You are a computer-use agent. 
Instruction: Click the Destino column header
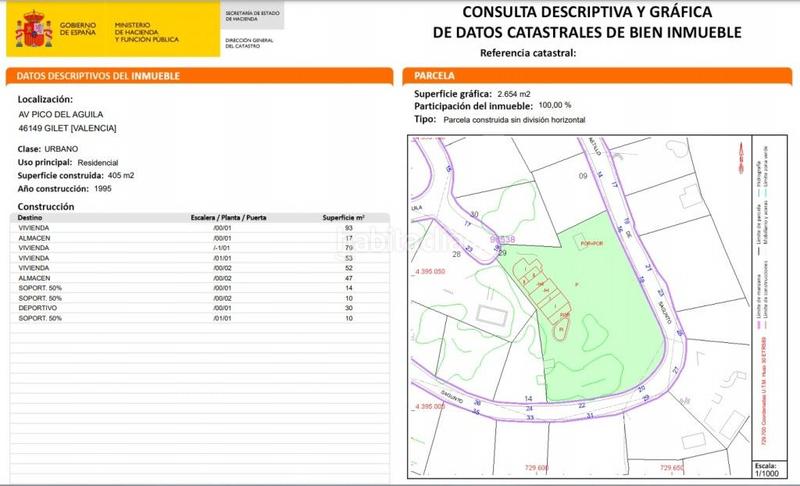(31, 217)
